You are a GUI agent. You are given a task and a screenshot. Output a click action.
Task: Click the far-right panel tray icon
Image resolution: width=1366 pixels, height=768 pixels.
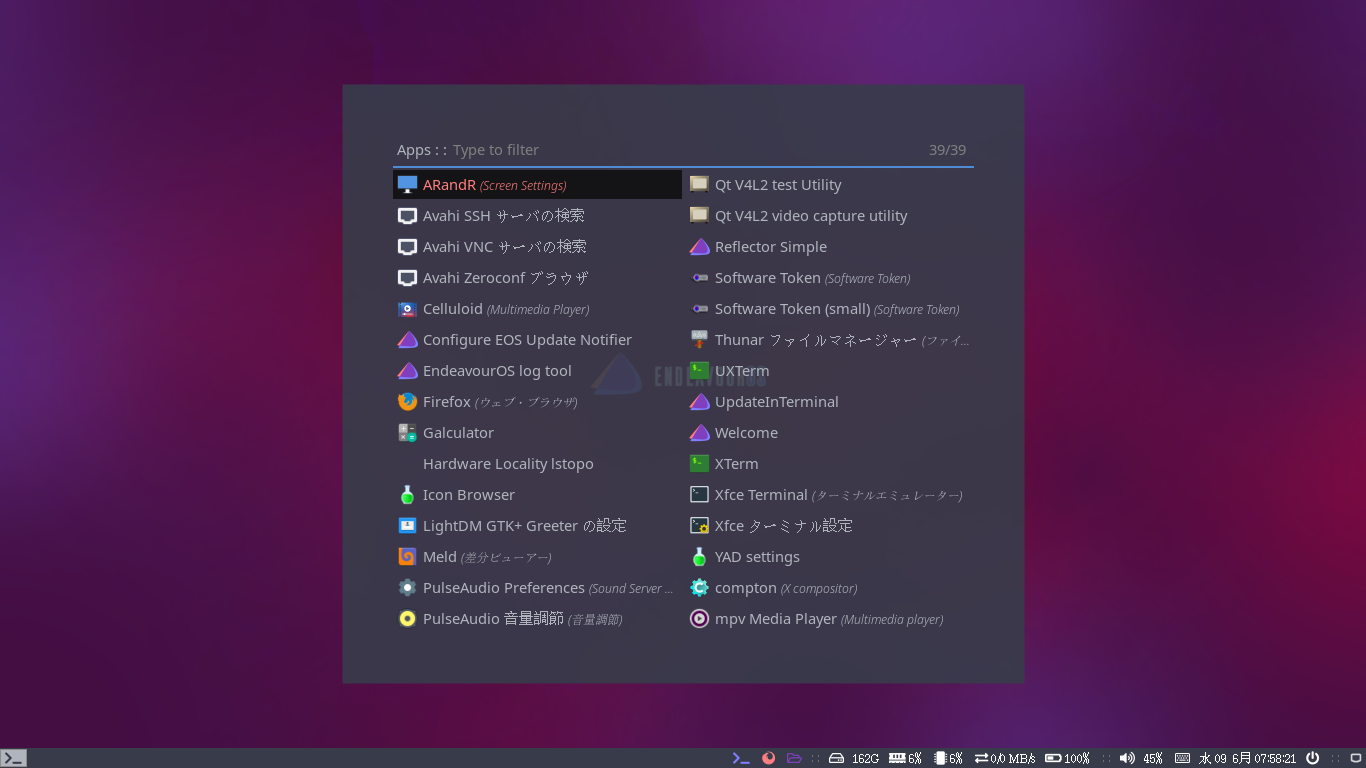(1356, 758)
